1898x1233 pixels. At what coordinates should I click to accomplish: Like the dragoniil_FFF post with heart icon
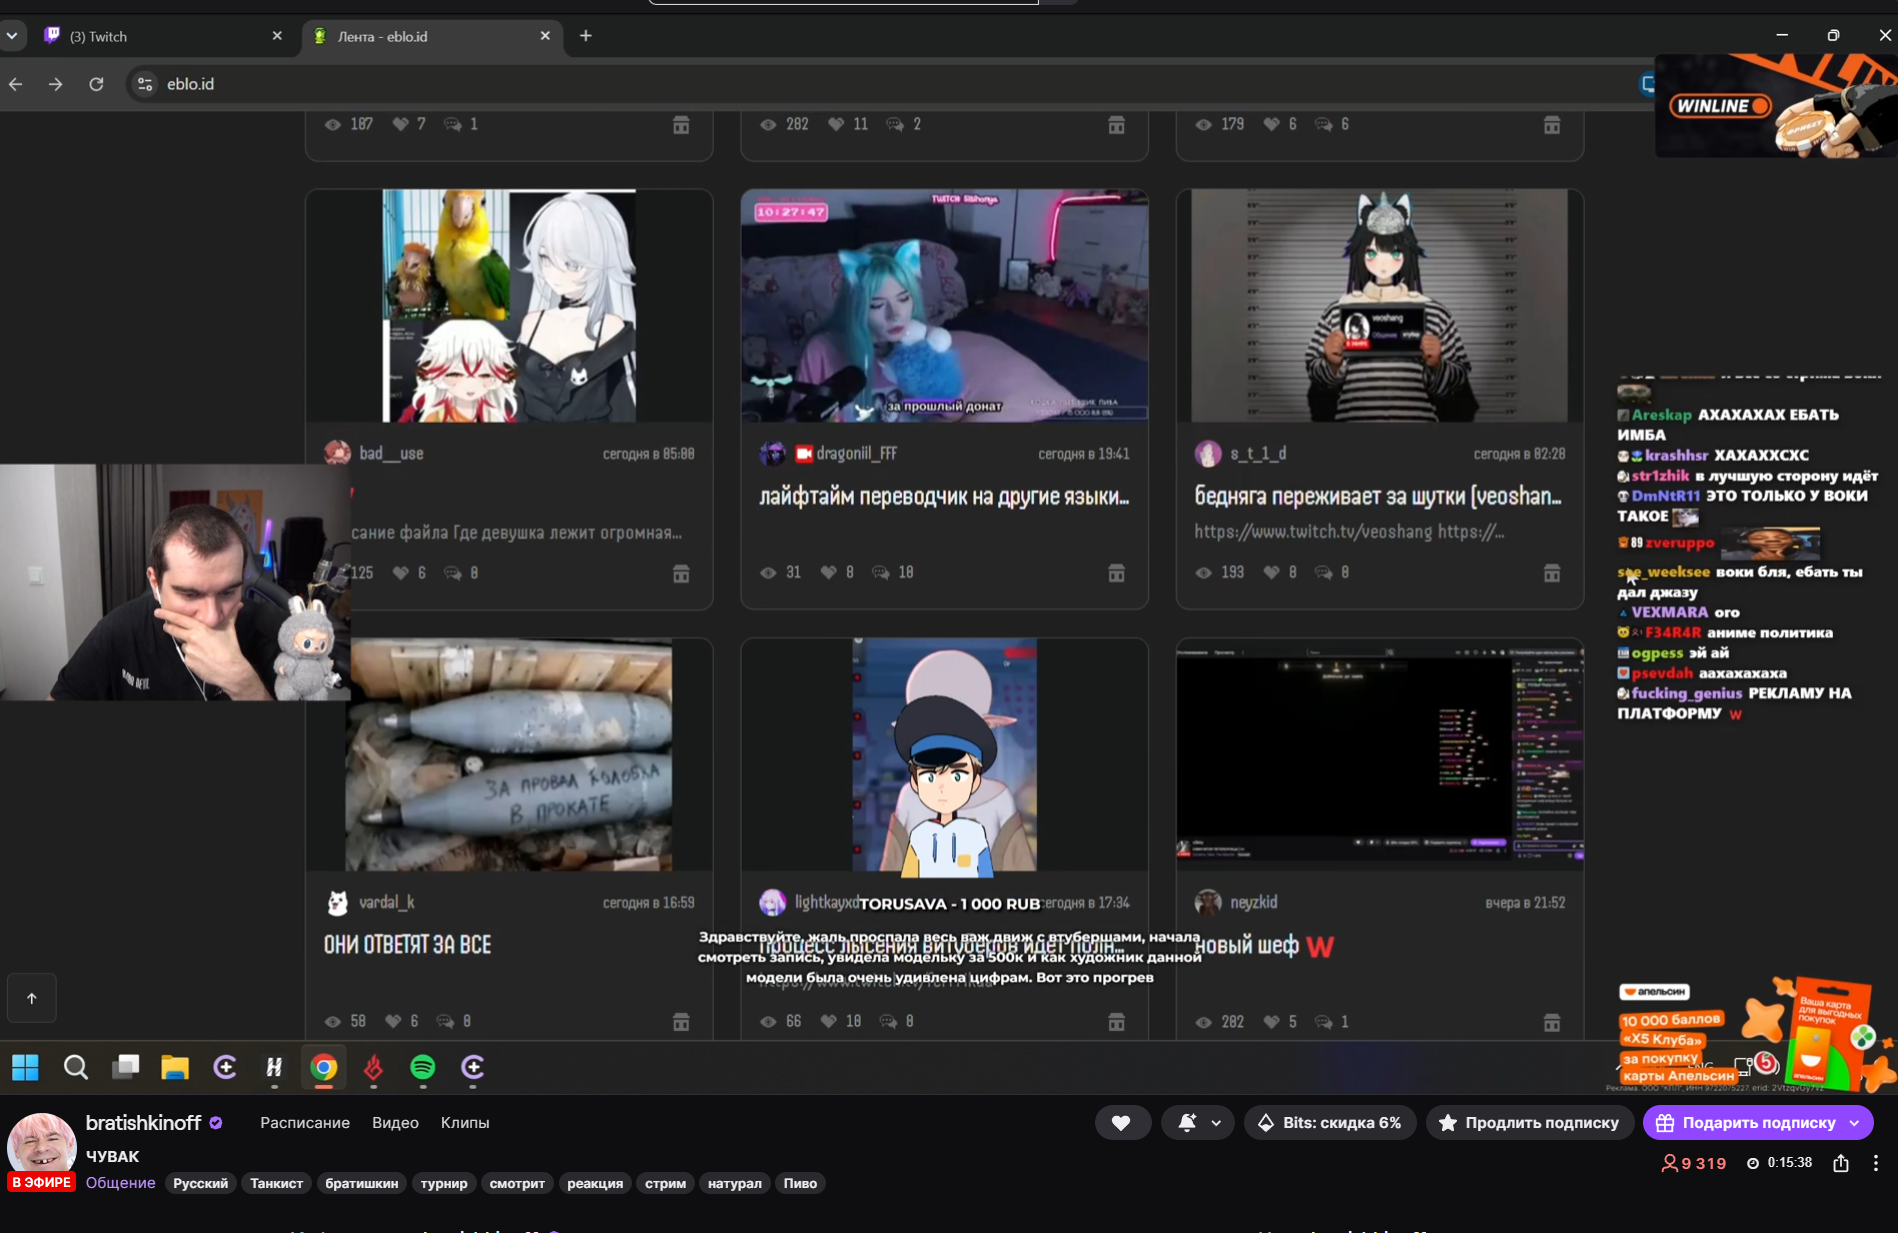(828, 573)
